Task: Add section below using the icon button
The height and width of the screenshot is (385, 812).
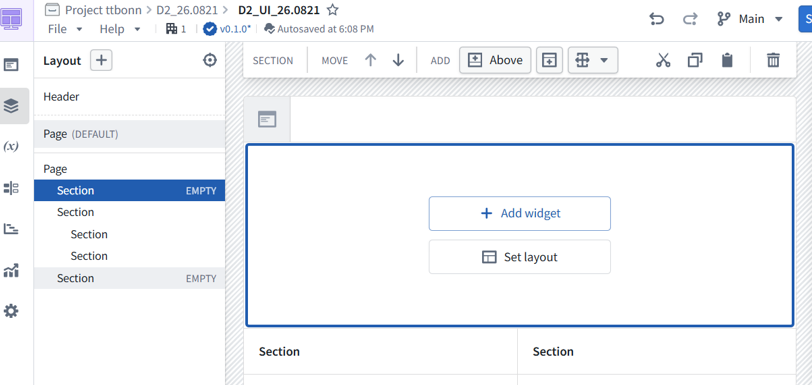Action: tap(549, 61)
